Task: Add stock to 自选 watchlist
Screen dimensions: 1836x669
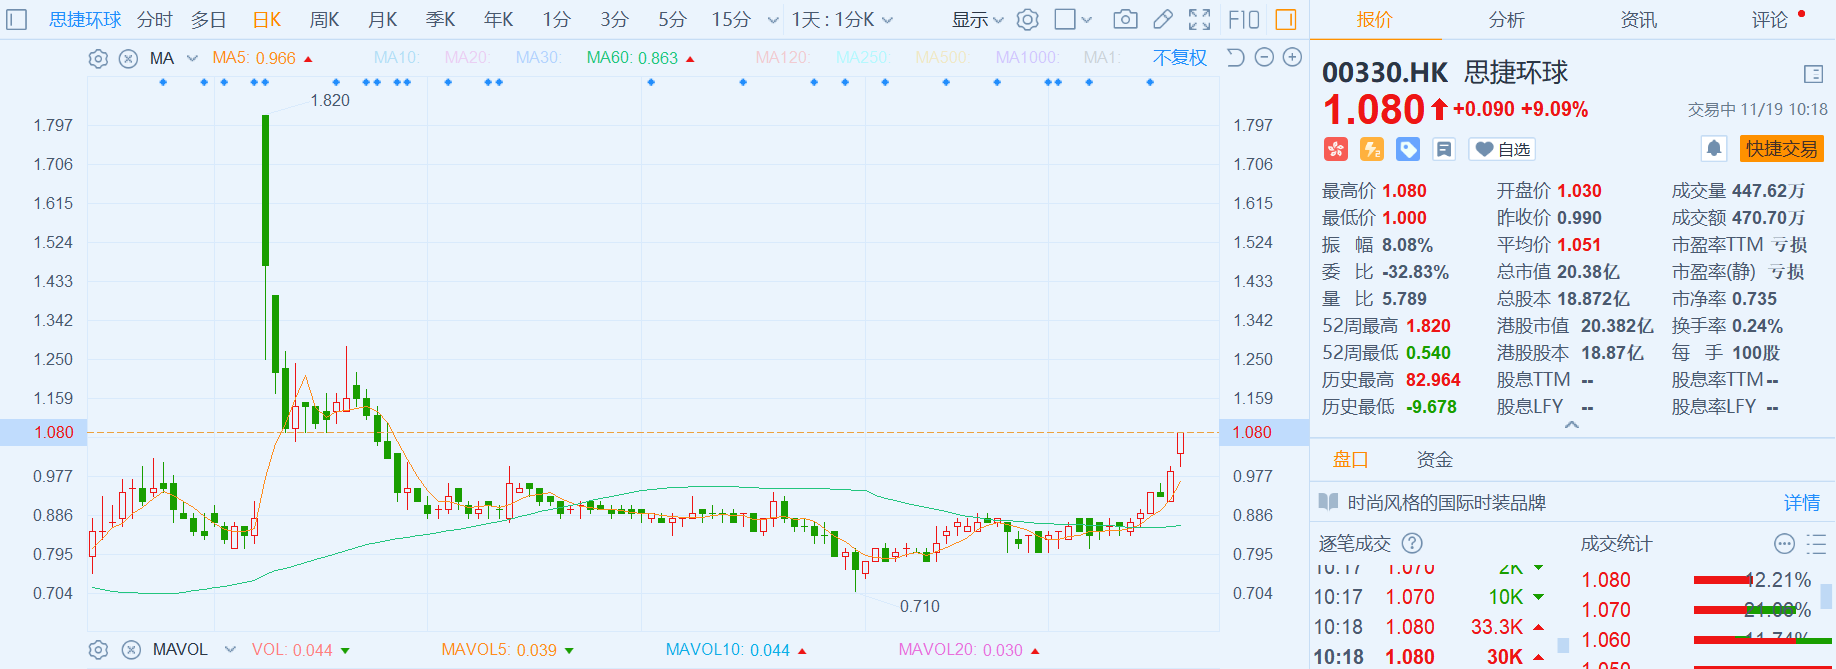Action: coord(1502,149)
